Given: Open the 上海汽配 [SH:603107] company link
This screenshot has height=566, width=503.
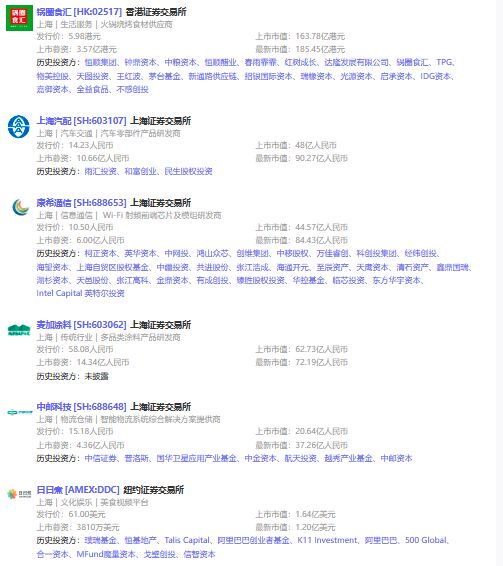Looking at the screenshot, I should pos(81,121).
